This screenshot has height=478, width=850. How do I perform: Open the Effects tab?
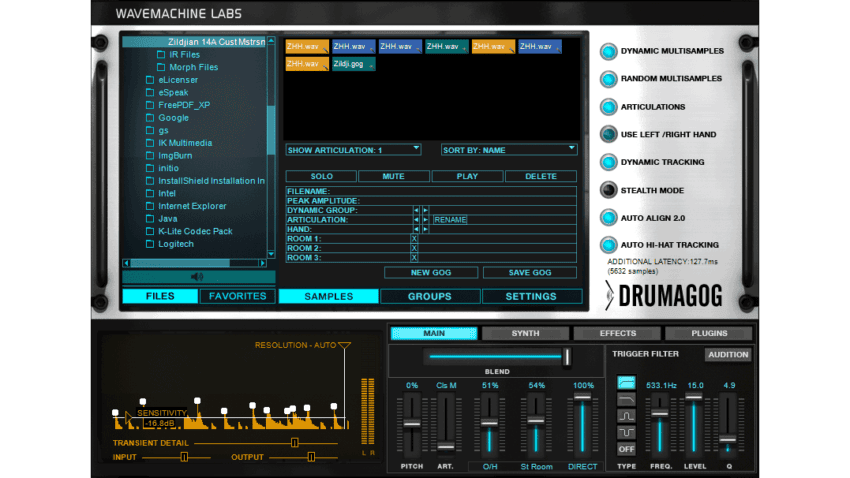click(617, 333)
